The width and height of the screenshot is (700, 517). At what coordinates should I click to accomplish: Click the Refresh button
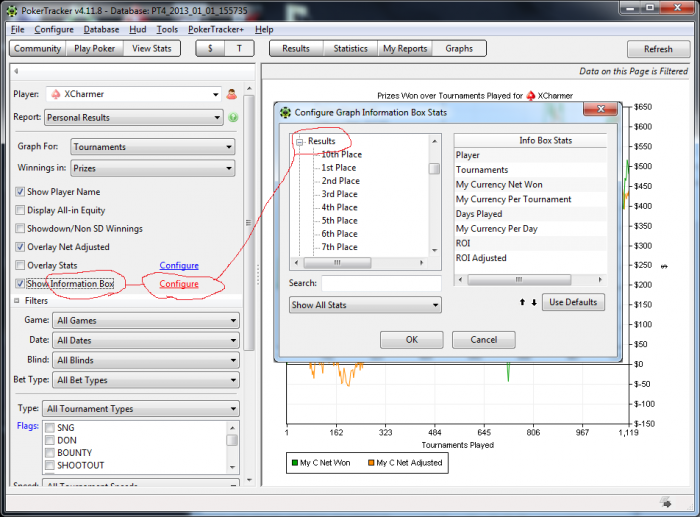658,49
